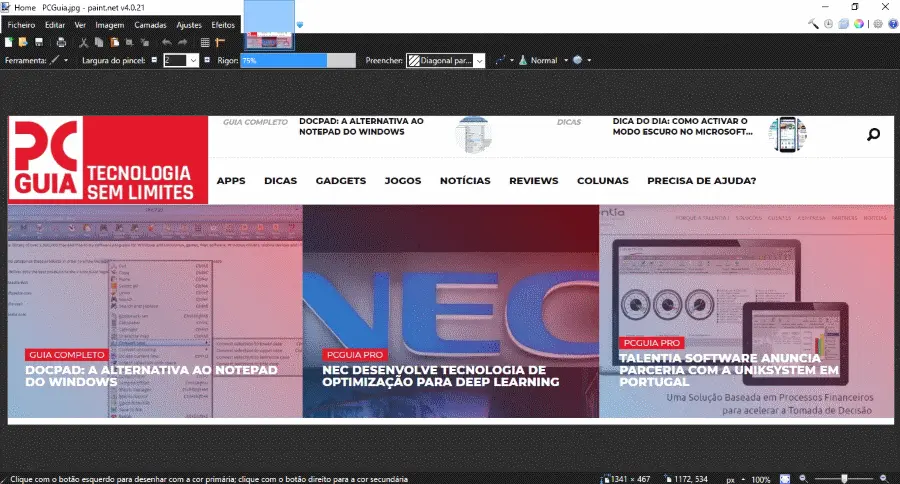Show the History window via clock icon
Viewport: 900px width, 484px height.
click(x=828, y=24)
